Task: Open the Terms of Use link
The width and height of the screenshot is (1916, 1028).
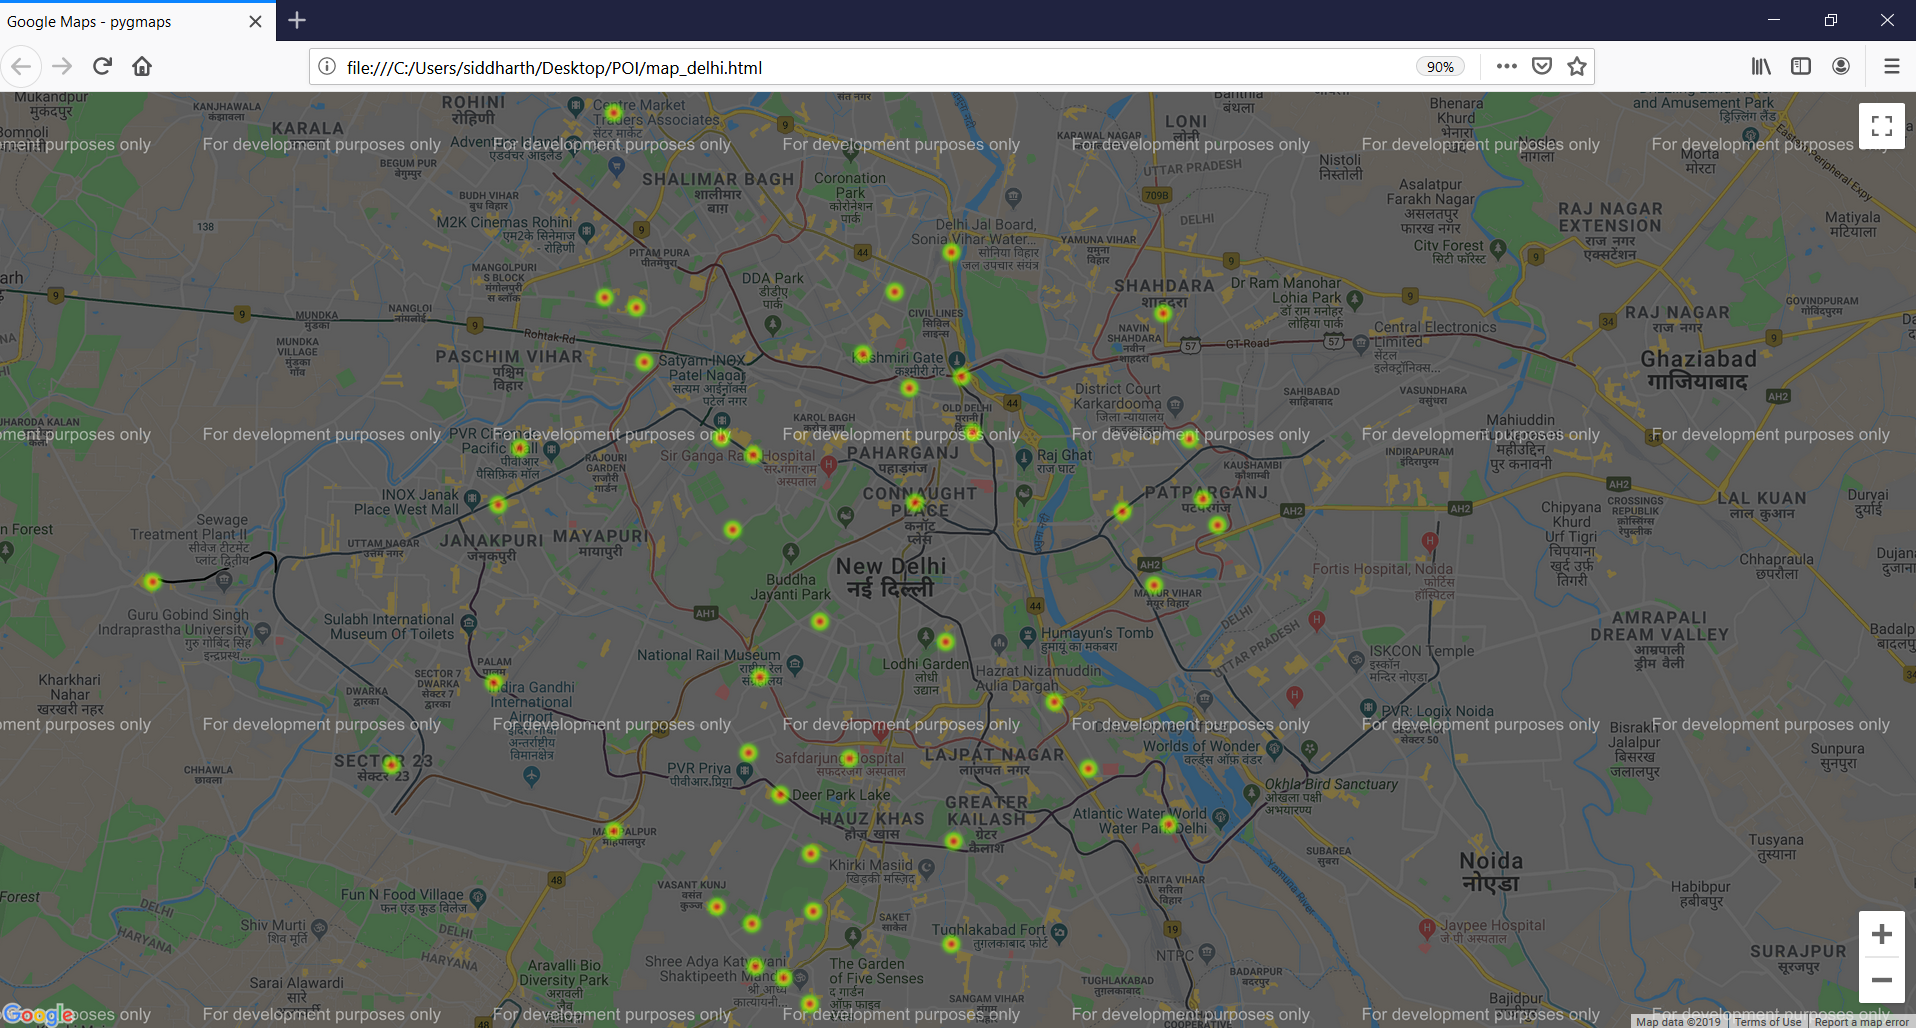Action: pyautogui.click(x=1768, y=1022)
